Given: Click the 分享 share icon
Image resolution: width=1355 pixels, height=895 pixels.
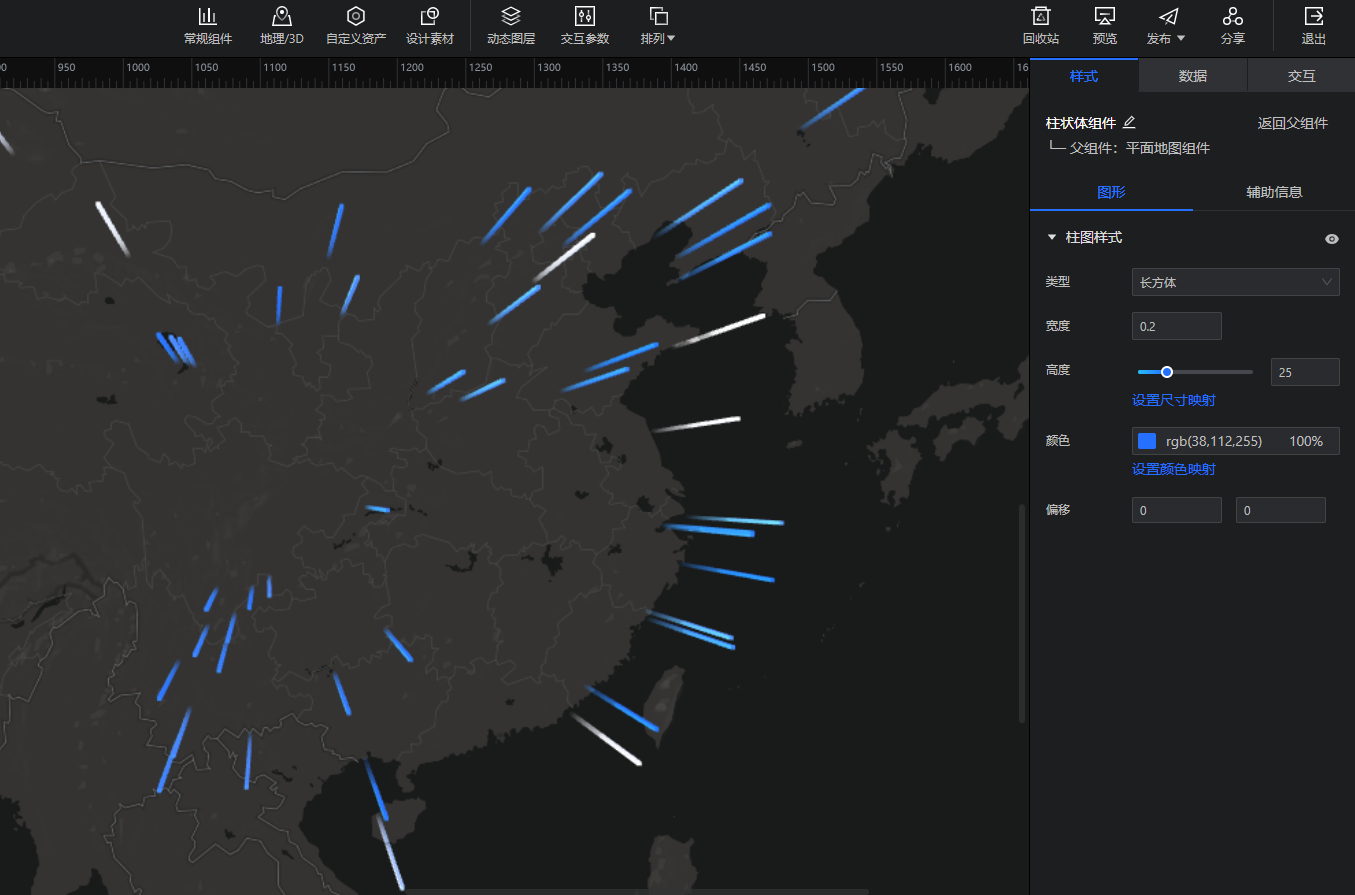Looking at the screenshot, I should tap(1232, 17).
